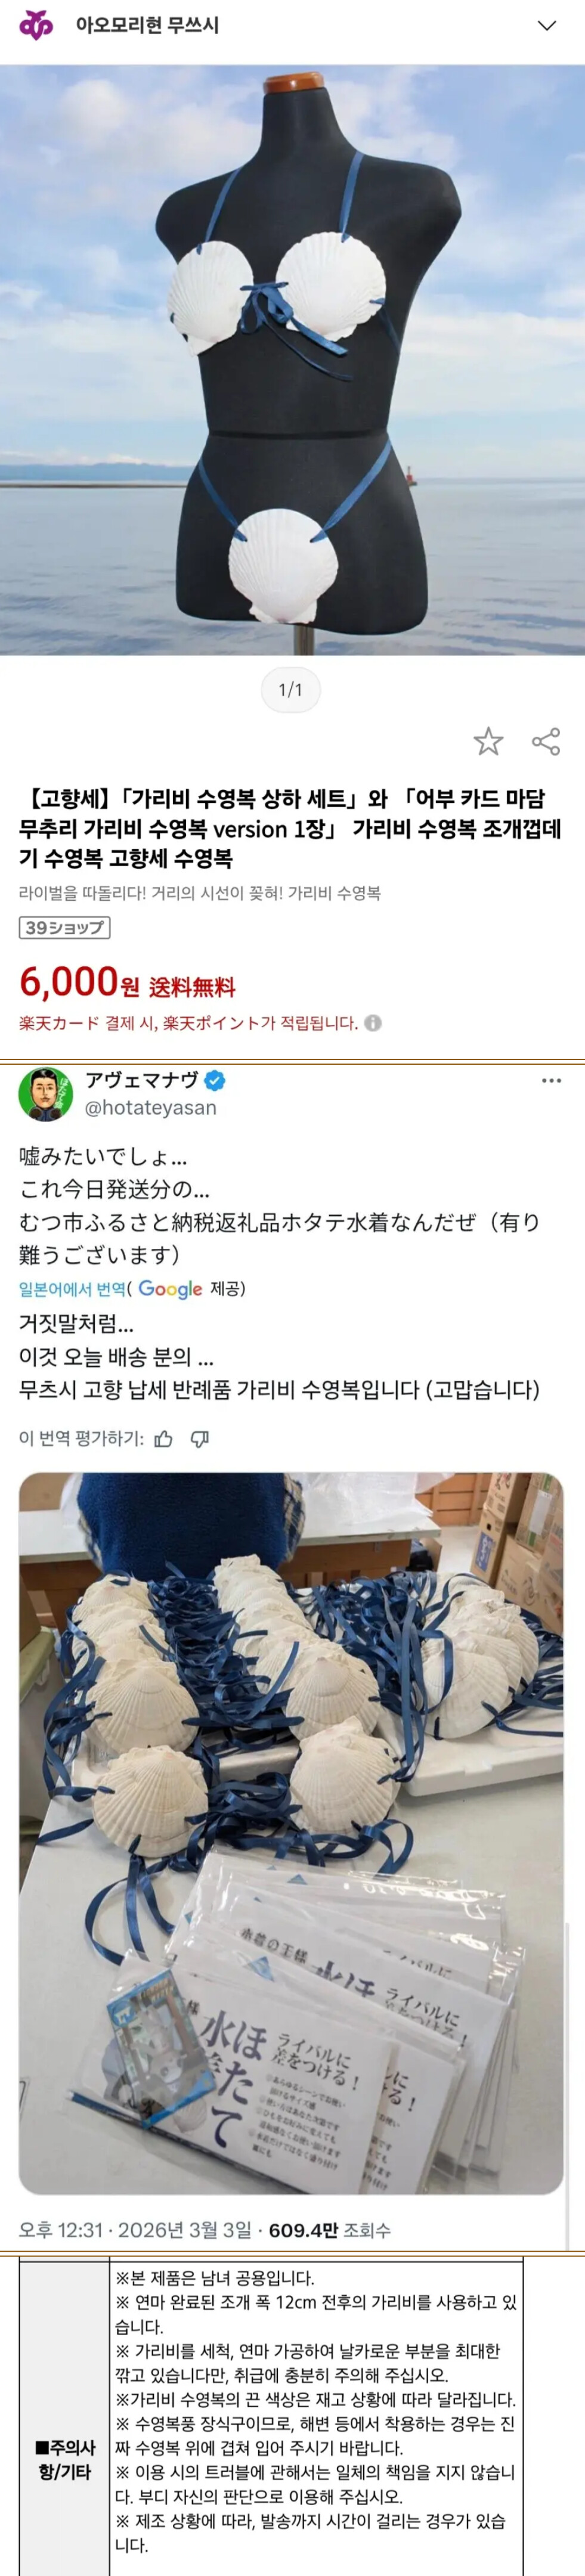Click the info icon after Rakuten points text
Screen dimensions: 585x2576
(373, 1023)
